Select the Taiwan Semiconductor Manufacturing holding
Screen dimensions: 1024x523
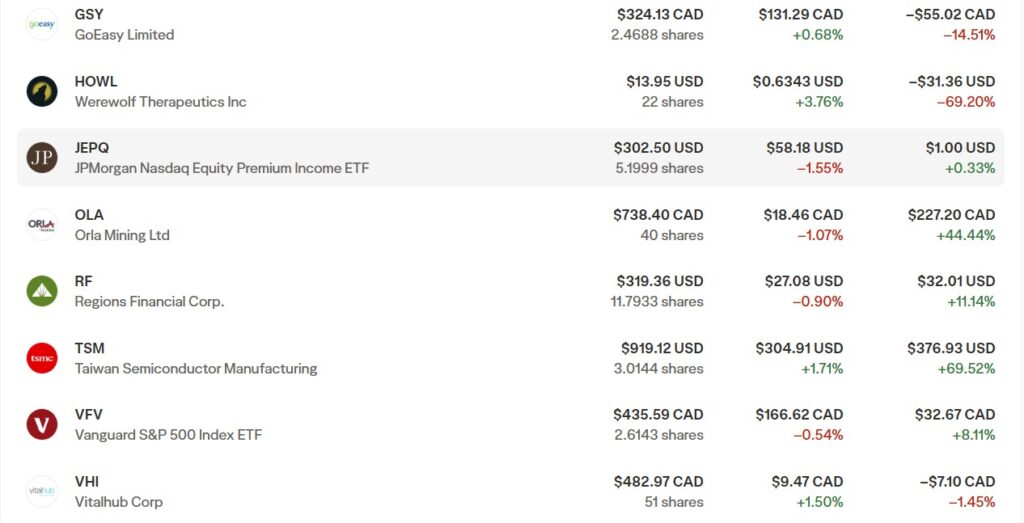tap(195, 368)
